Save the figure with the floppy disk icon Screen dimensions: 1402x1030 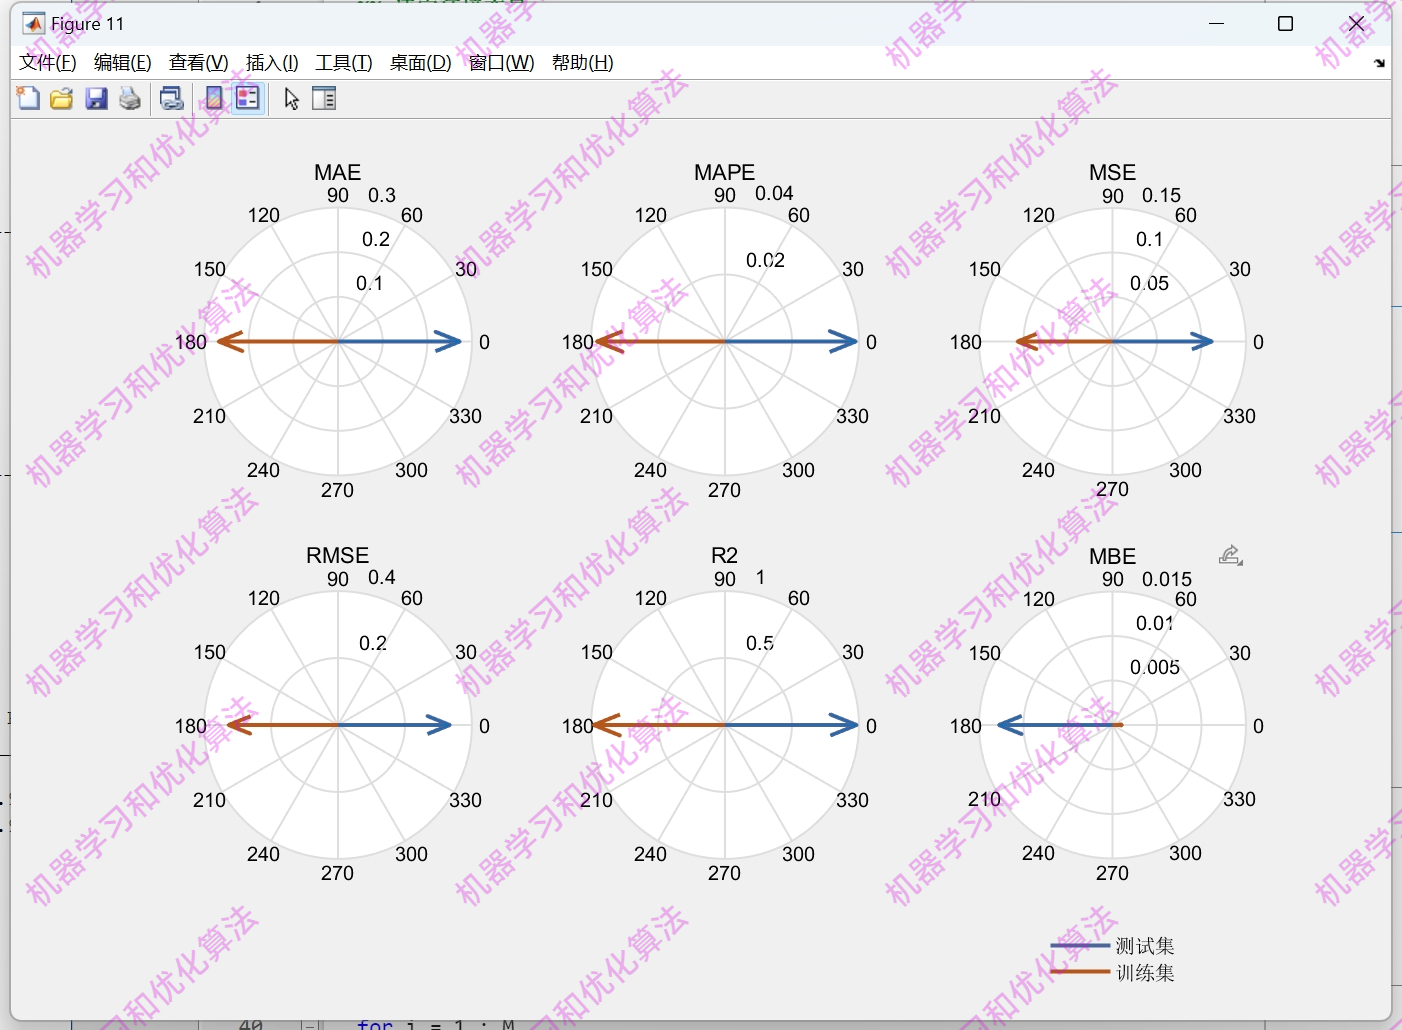point(96,98)
